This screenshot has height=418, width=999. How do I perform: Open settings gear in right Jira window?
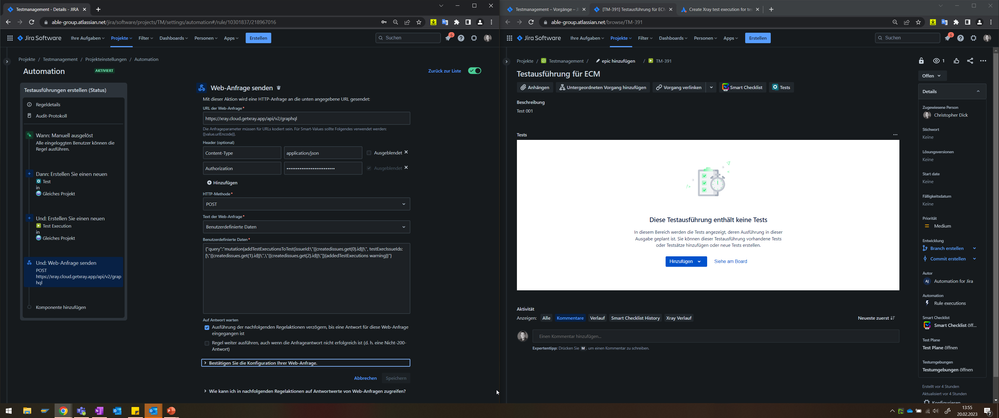click(x=974, y=38)
